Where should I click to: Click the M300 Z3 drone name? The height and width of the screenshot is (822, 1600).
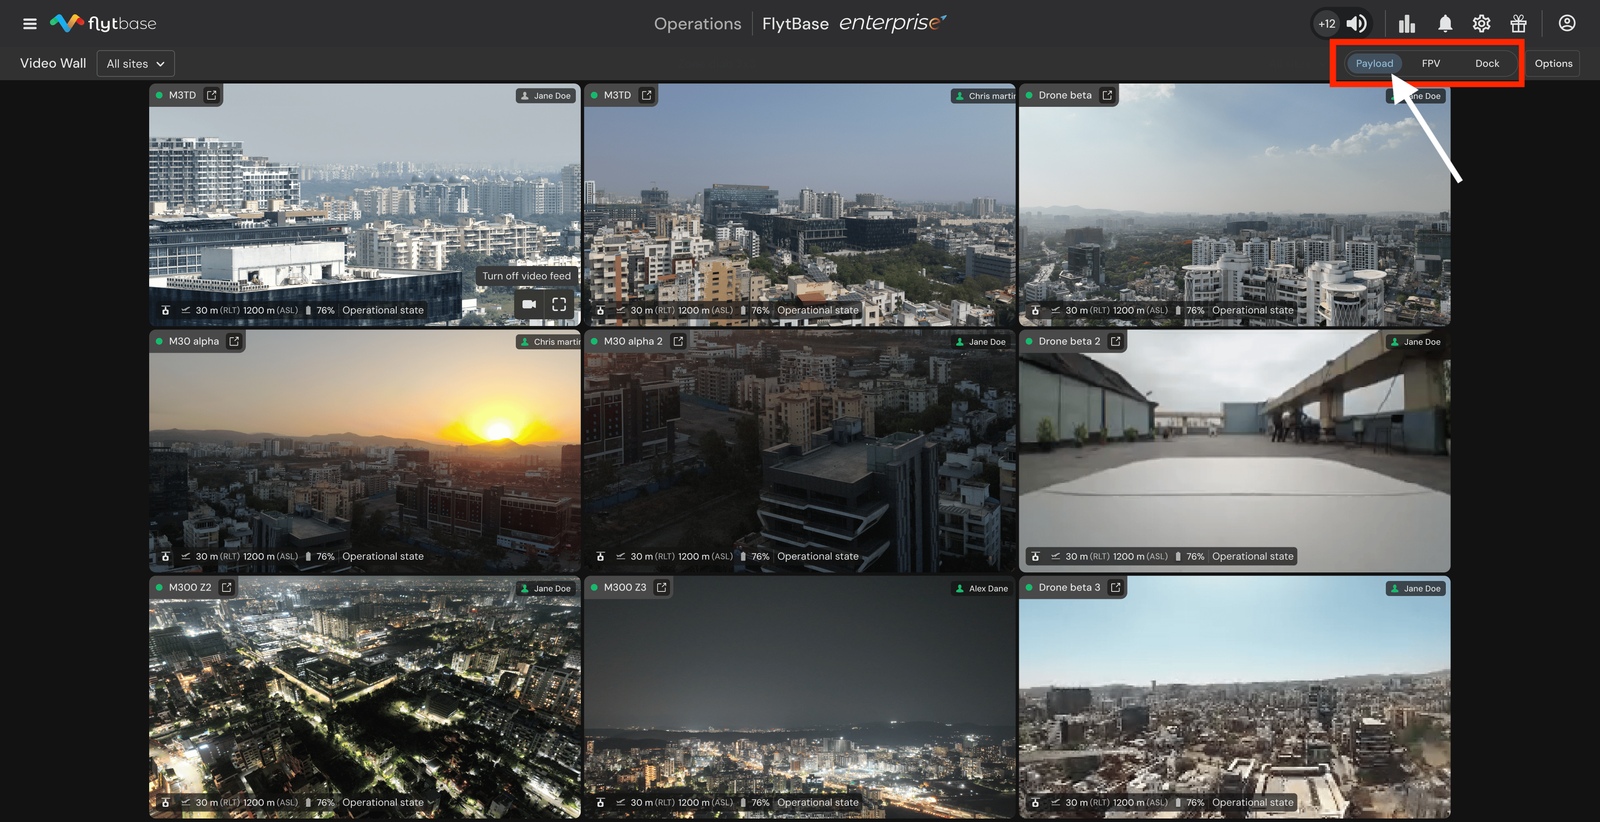[625, 587]
